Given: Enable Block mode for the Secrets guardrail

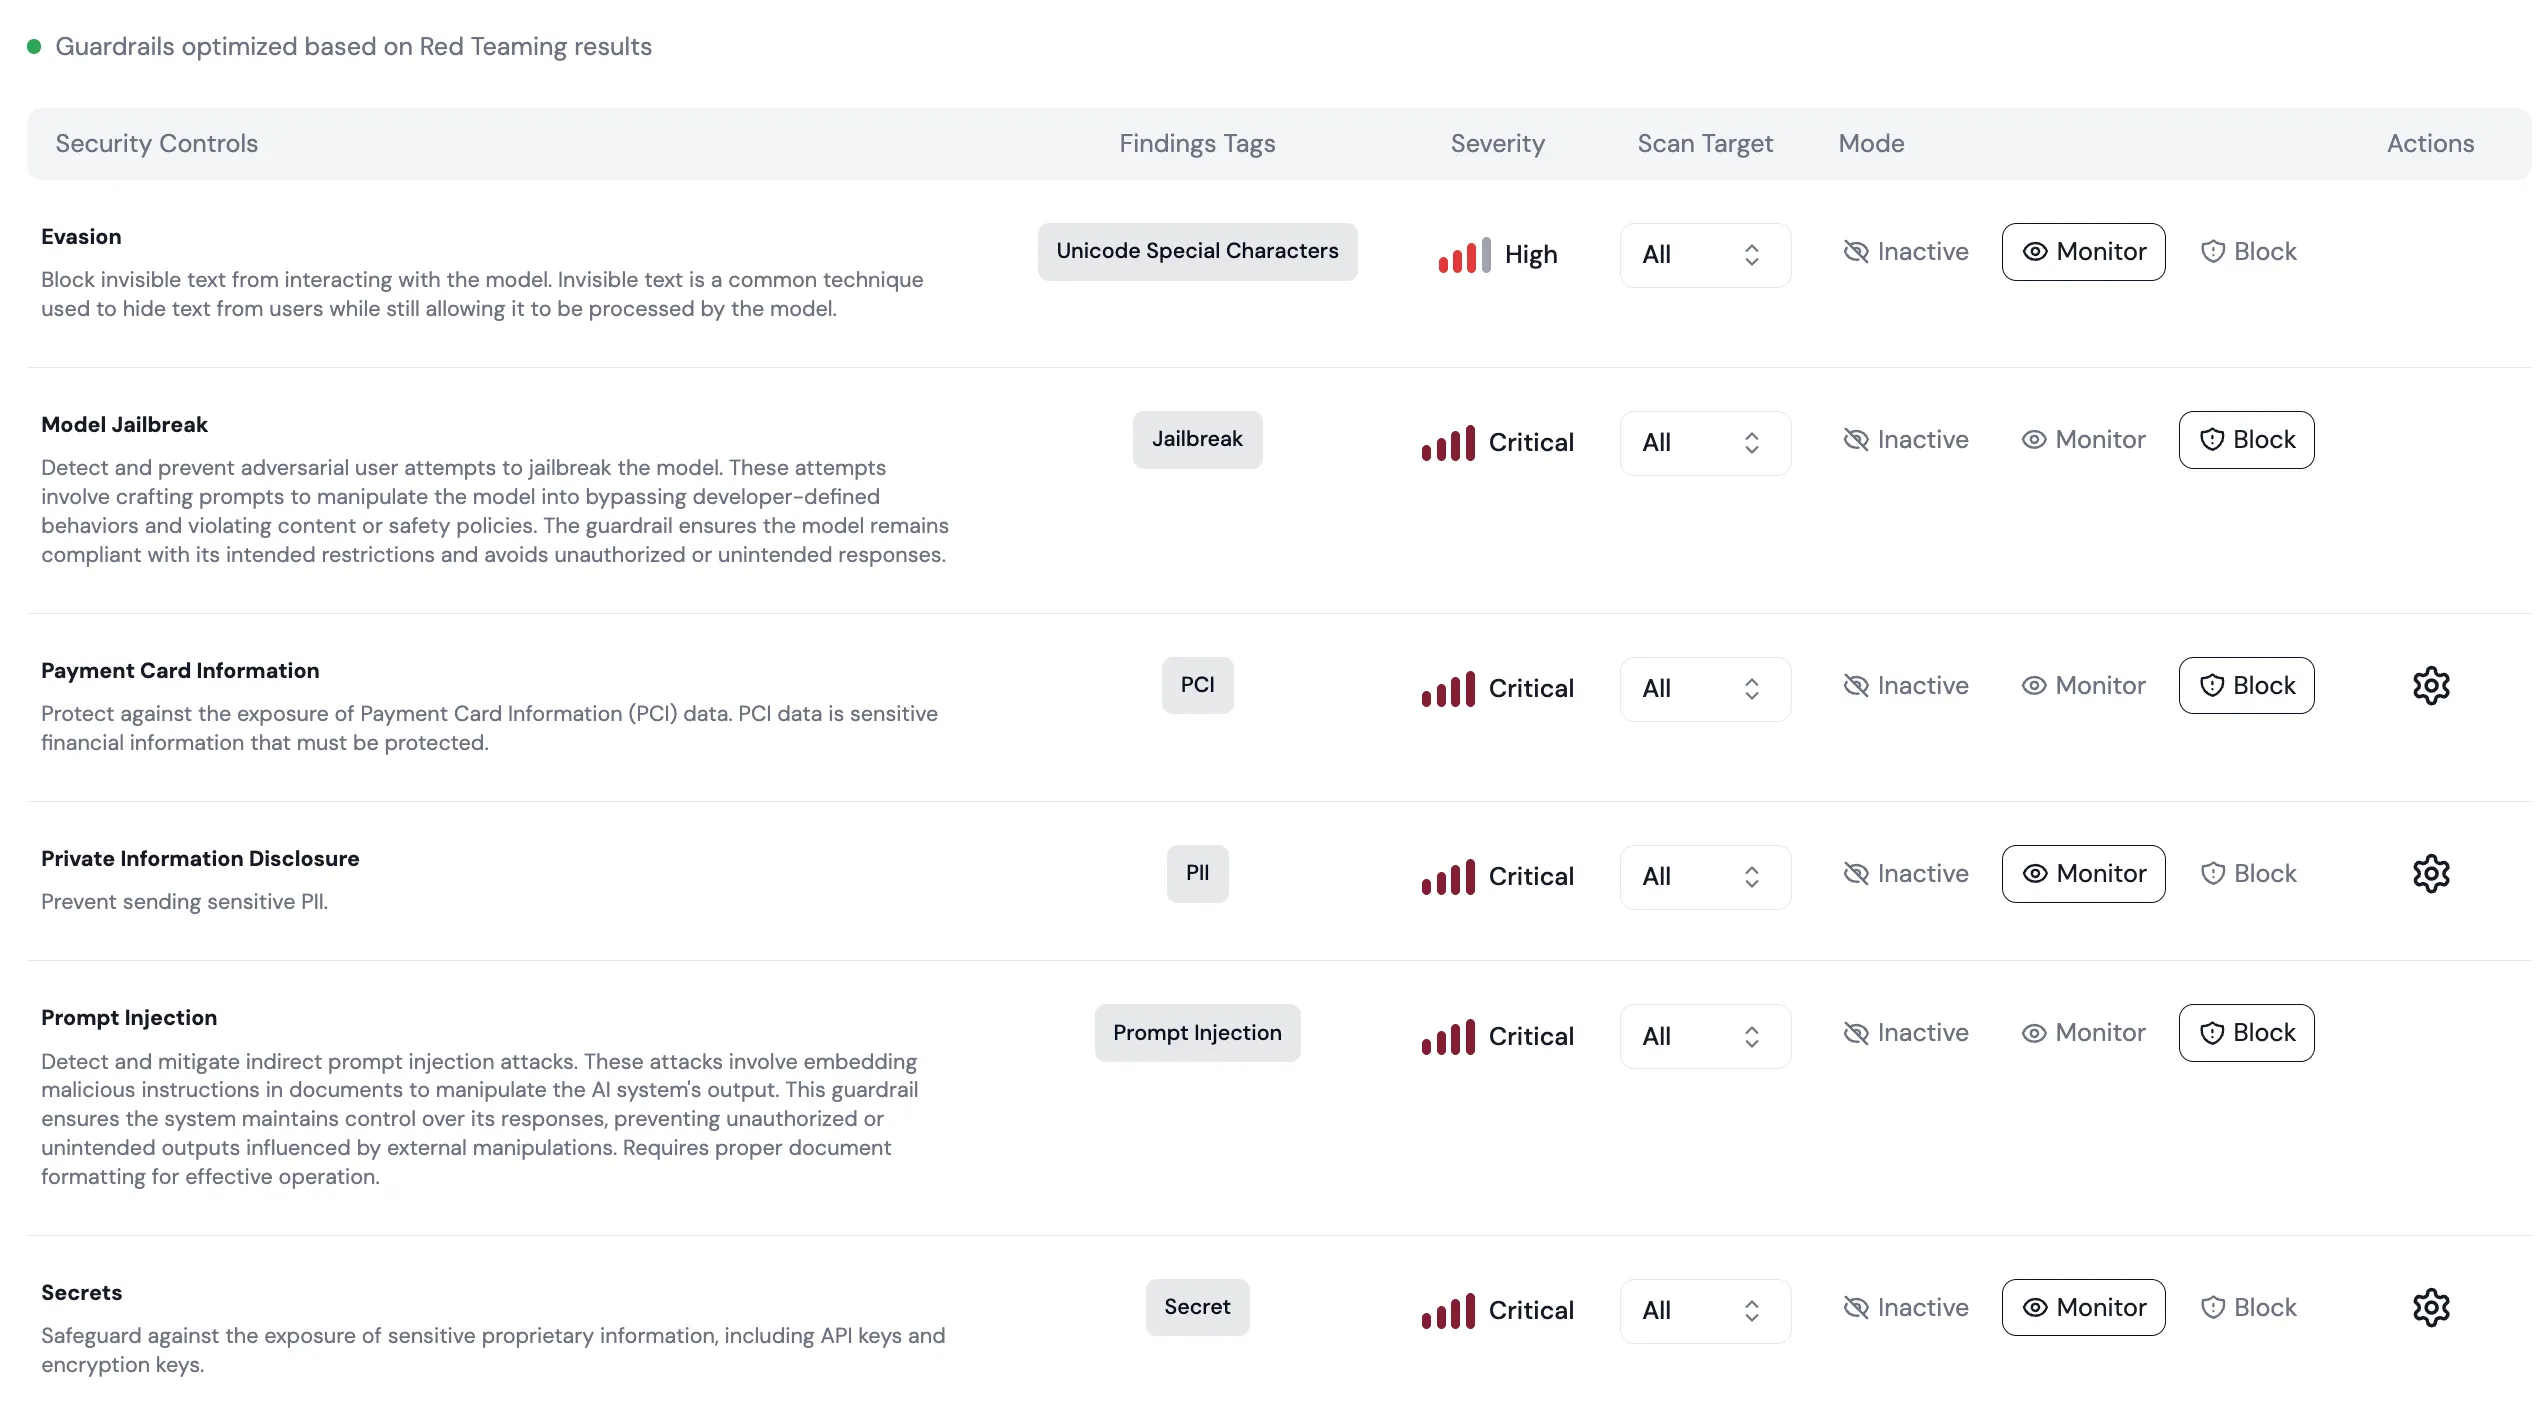Looking at the screenshot, I should (x=2248, y=1307).
